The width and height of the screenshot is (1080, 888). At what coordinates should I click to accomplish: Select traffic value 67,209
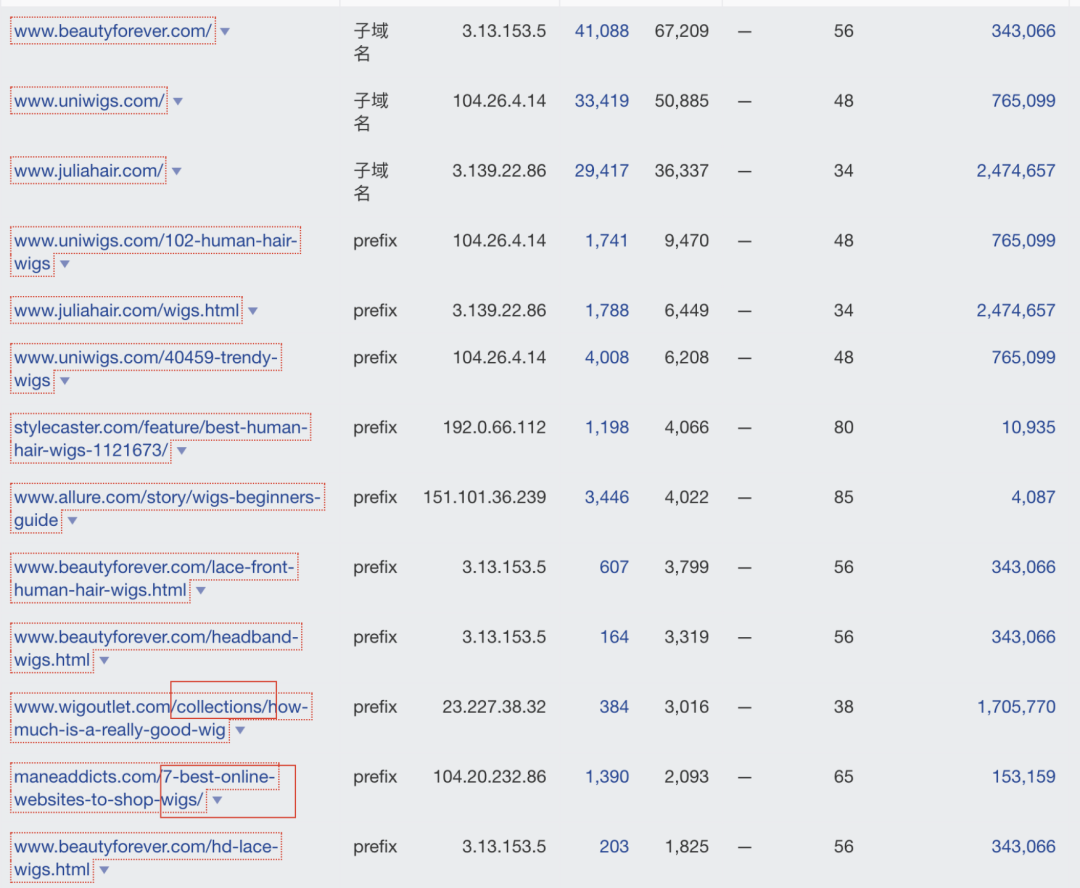pyautogui.click(x=681, y=31)
